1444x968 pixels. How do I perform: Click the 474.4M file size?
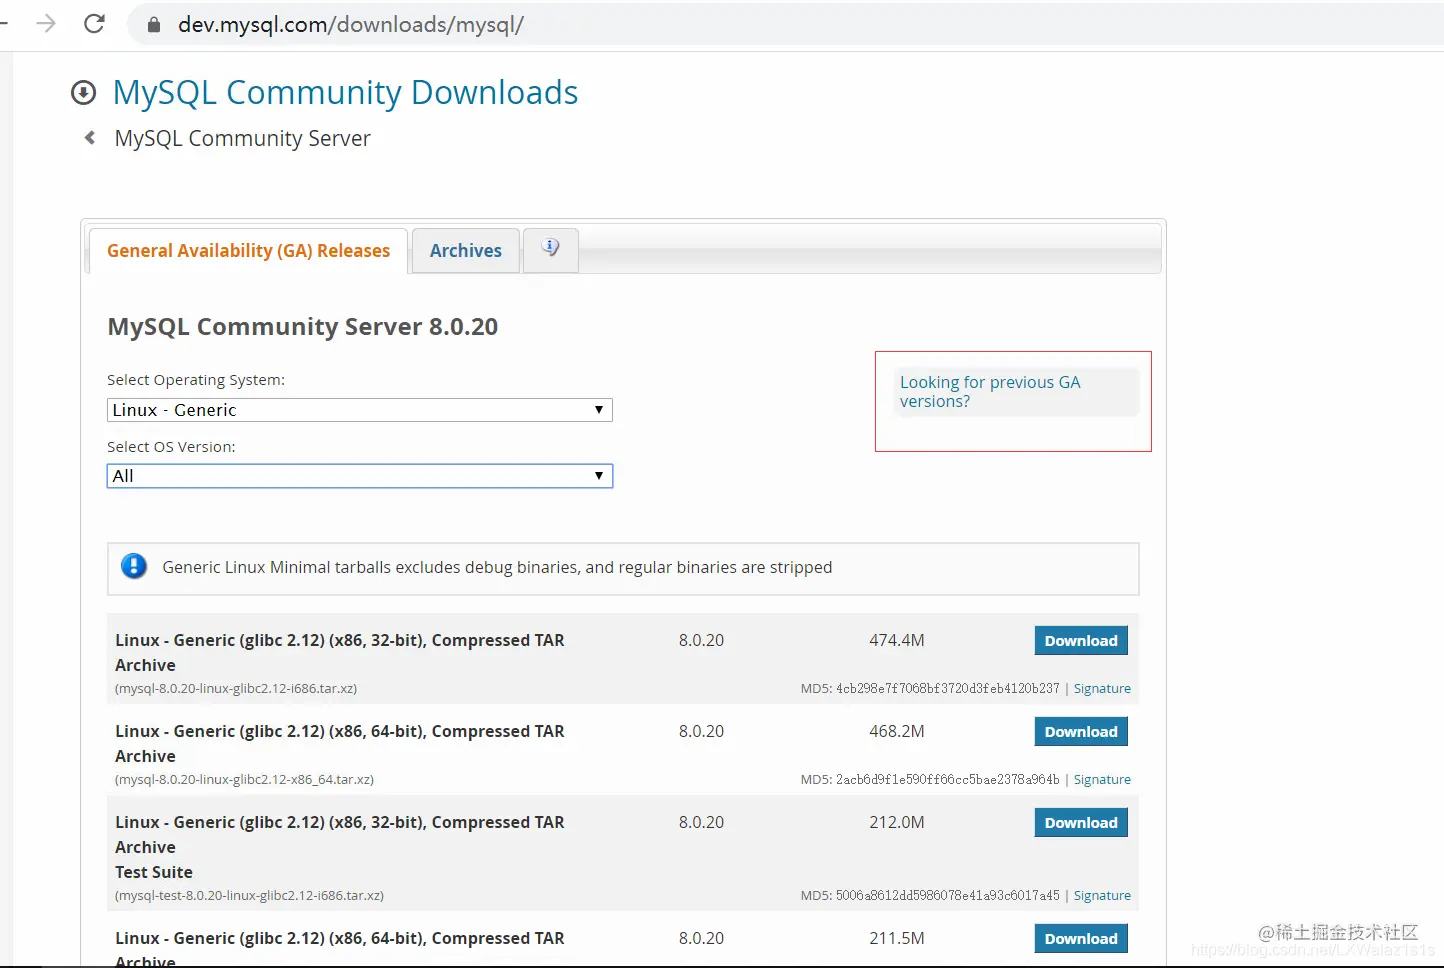[x=897, y=641]
